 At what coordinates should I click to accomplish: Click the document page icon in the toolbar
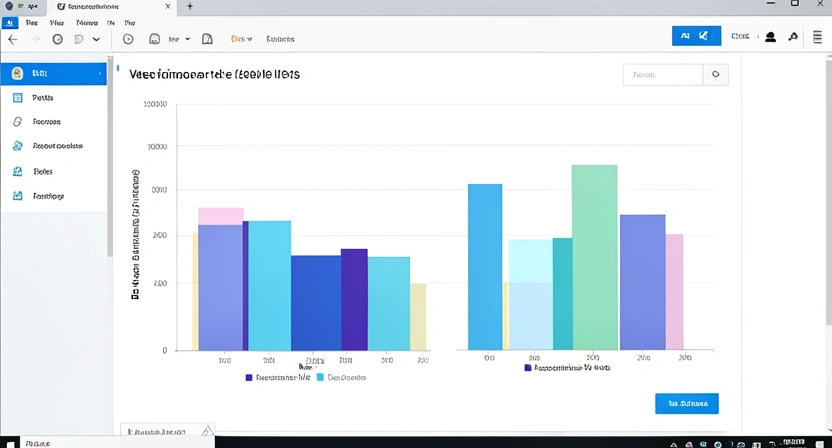(207, 39)
